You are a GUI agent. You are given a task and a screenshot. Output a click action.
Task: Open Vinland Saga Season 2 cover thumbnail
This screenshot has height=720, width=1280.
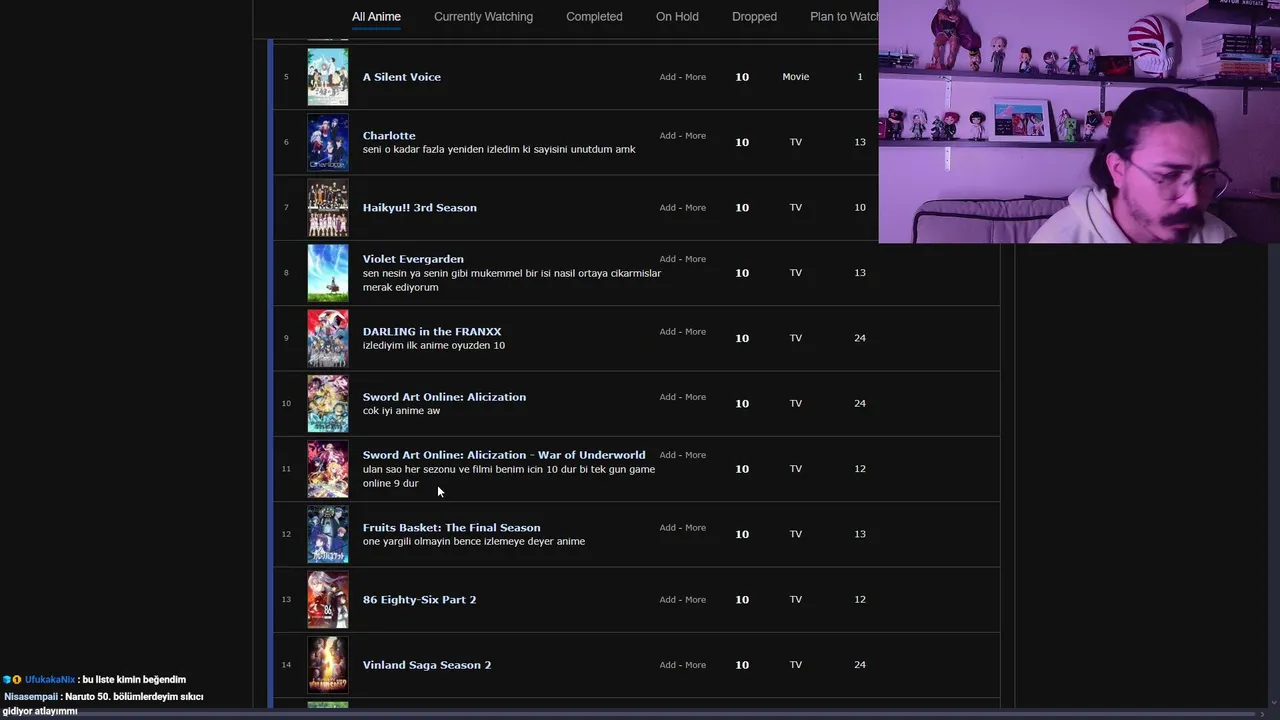pyautogui.click(x=328, y=665)
